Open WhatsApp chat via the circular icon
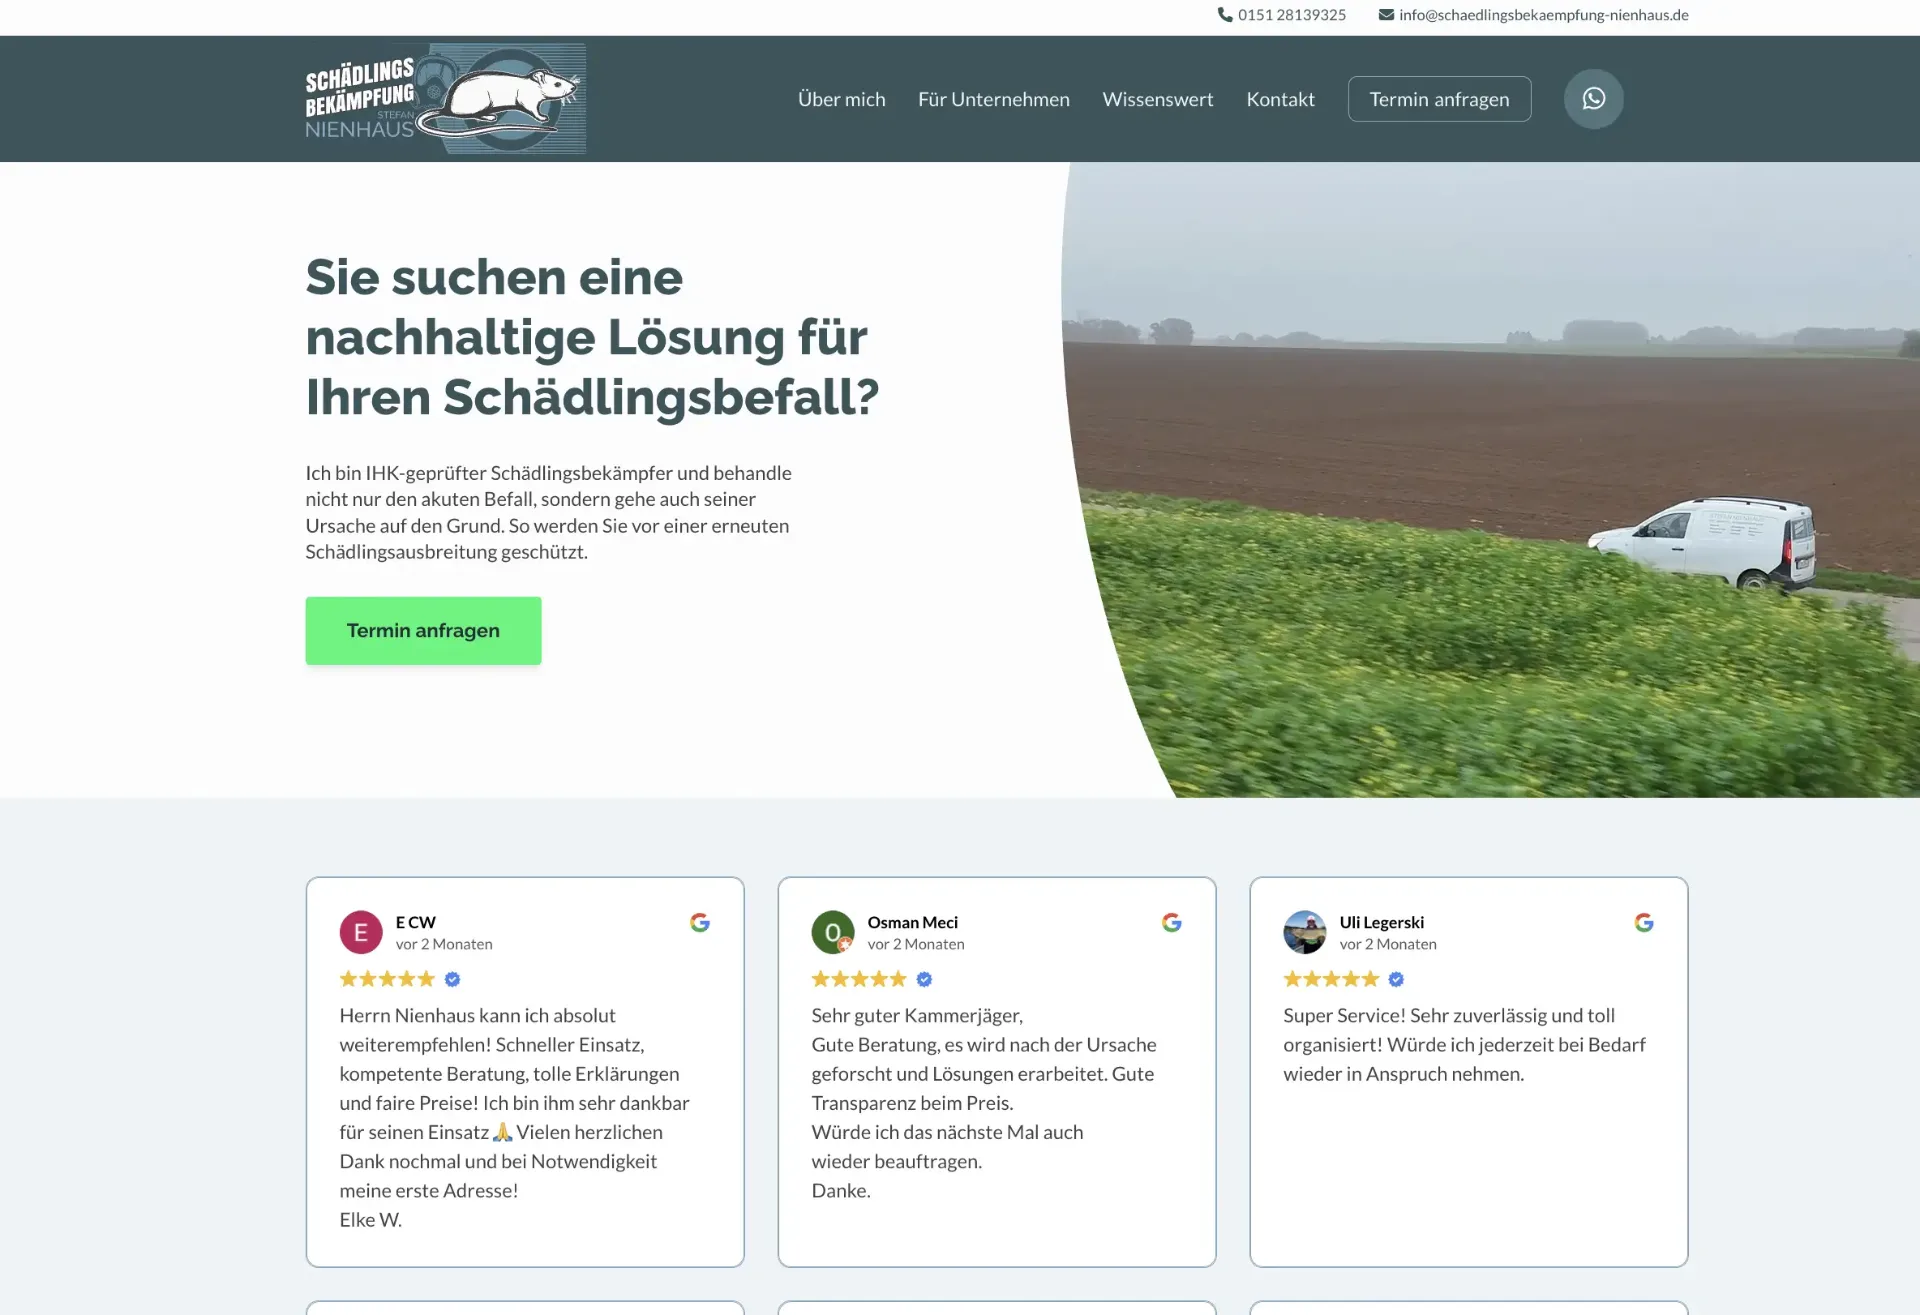The width and height of the screenshot is (1920, 1315). click(x=1592, y=98)
